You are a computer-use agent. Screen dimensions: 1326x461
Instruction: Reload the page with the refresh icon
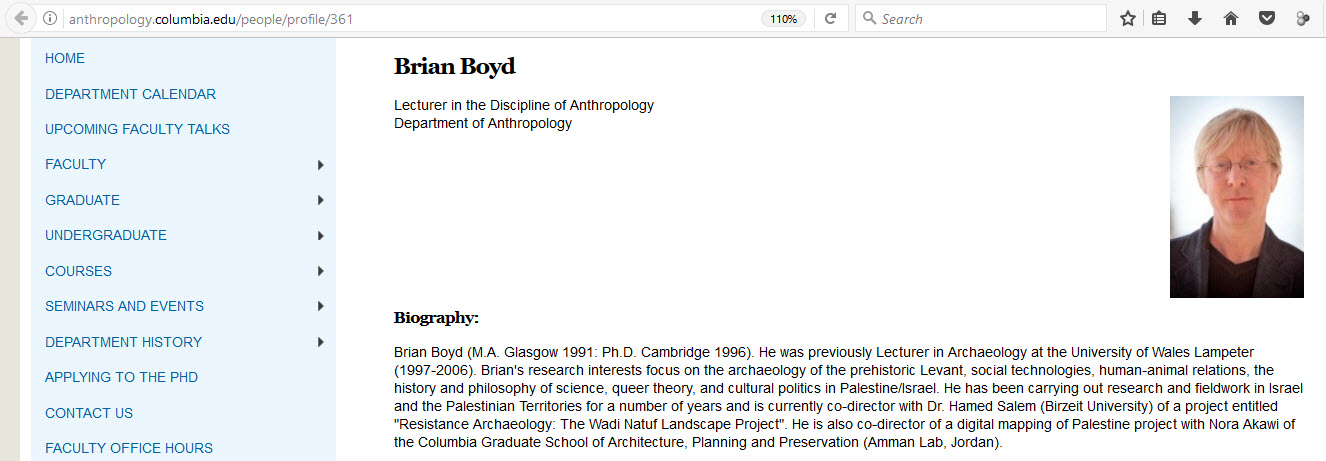click(830, 18)
